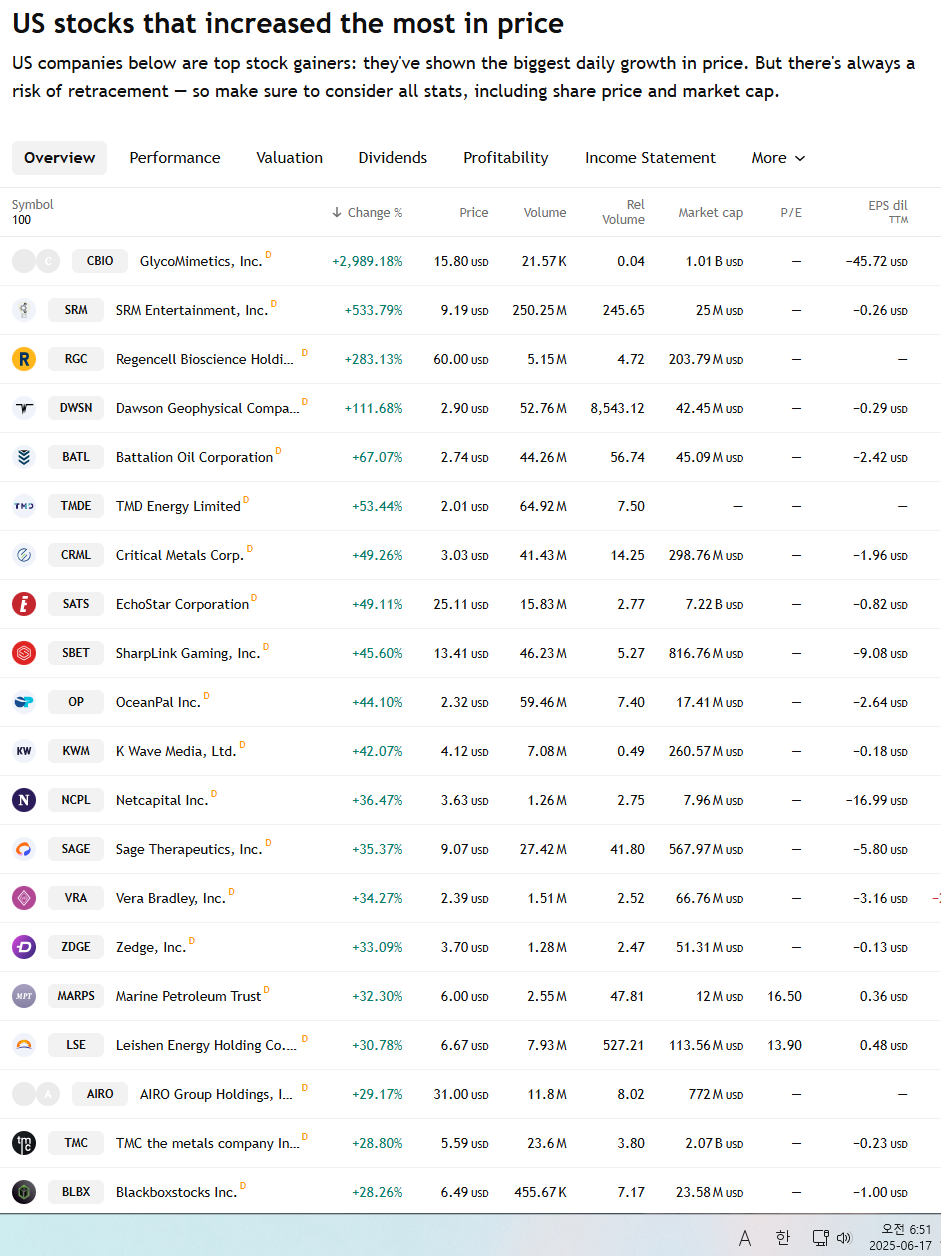Open the BLBX ticker badge
The height and width of the screenshot is (1256, 941).
coord(76,1192)
